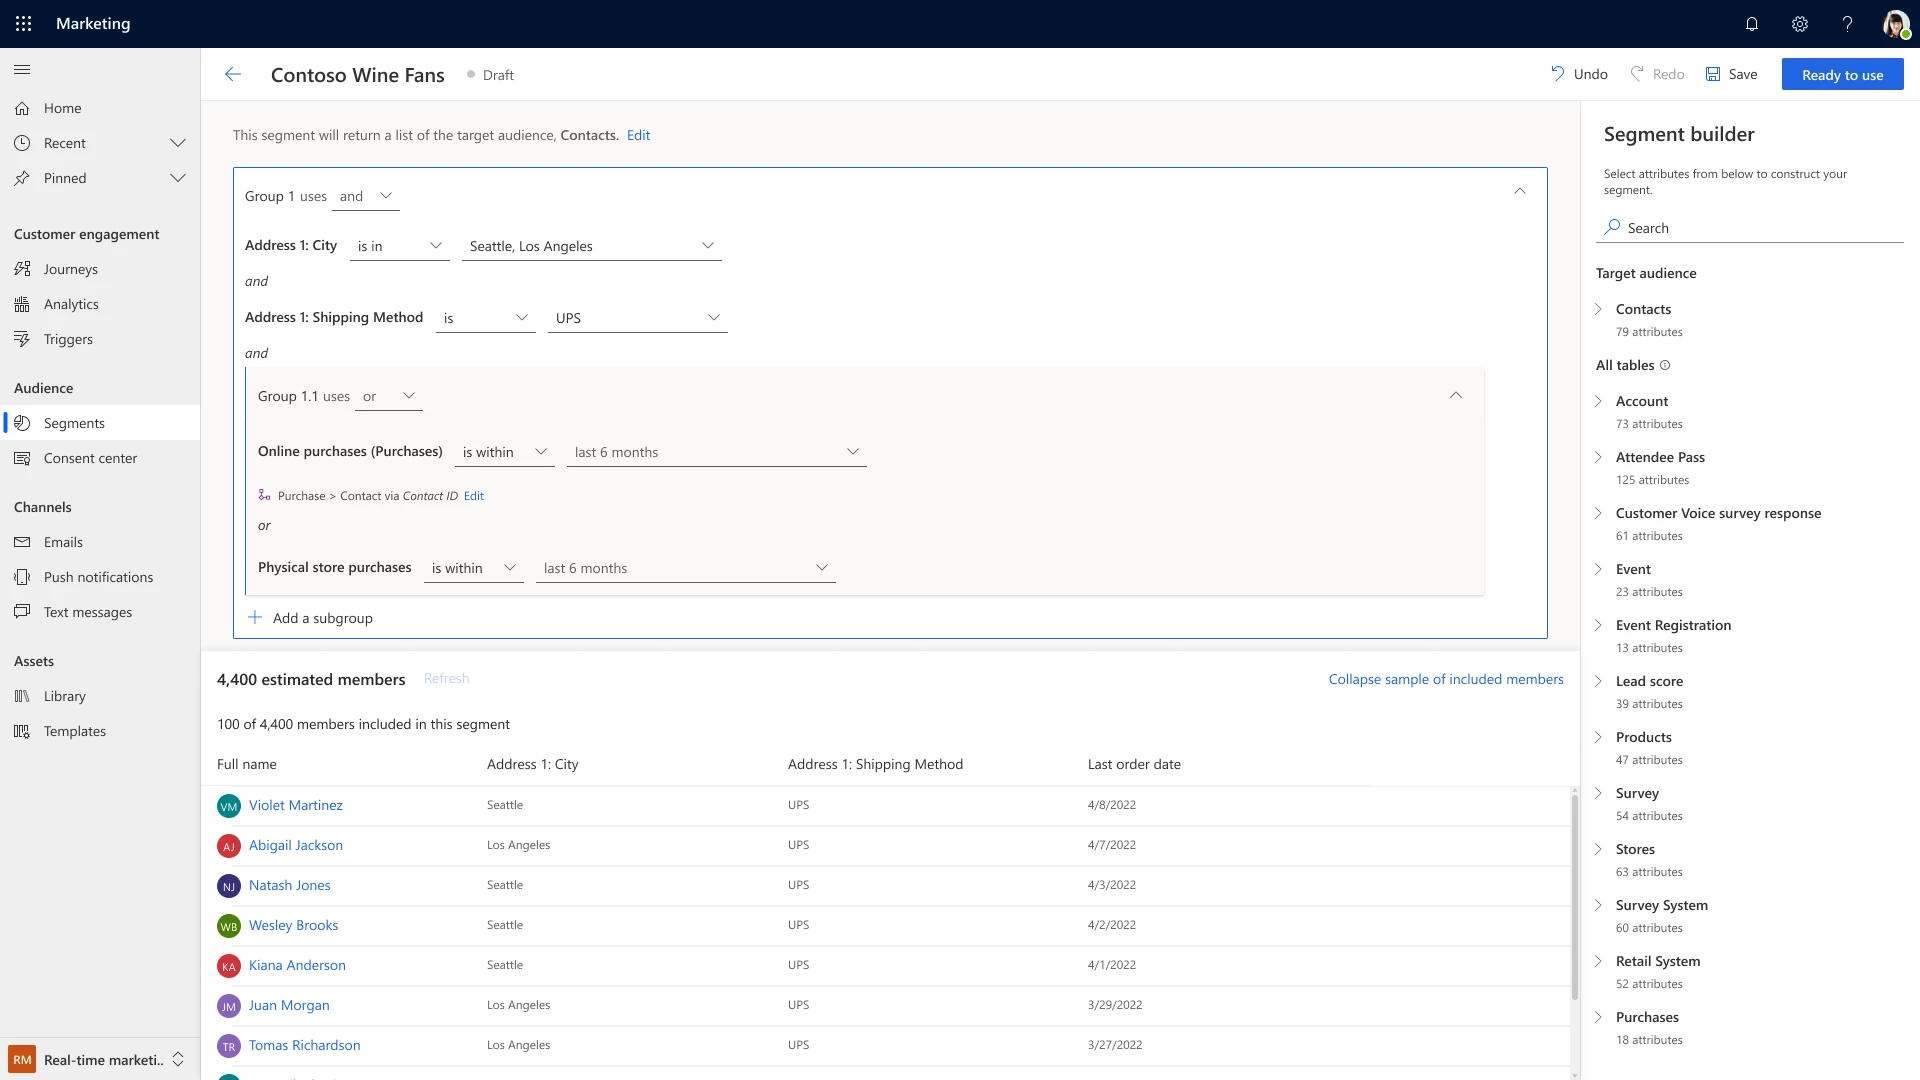Screen dimensions: 1920x1080
Task: Open Push notifications via its phone icon
Action: 22,576
